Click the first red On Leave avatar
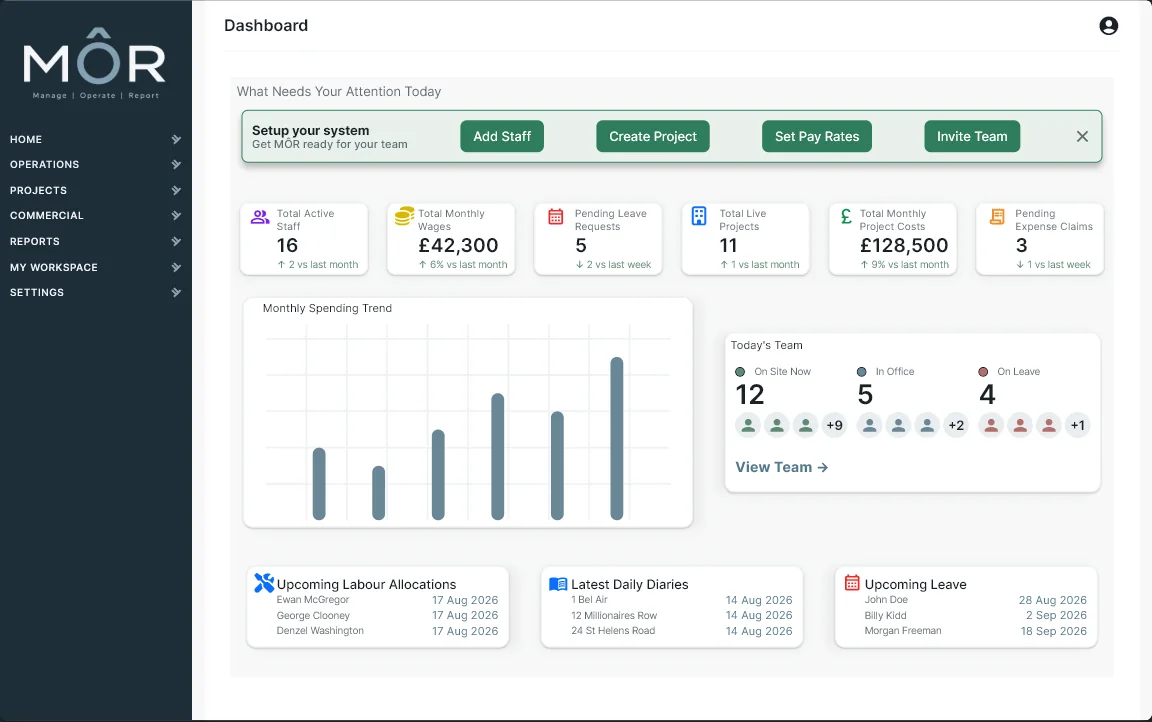The image size is (1152, 722). click(x=991, y=425)
